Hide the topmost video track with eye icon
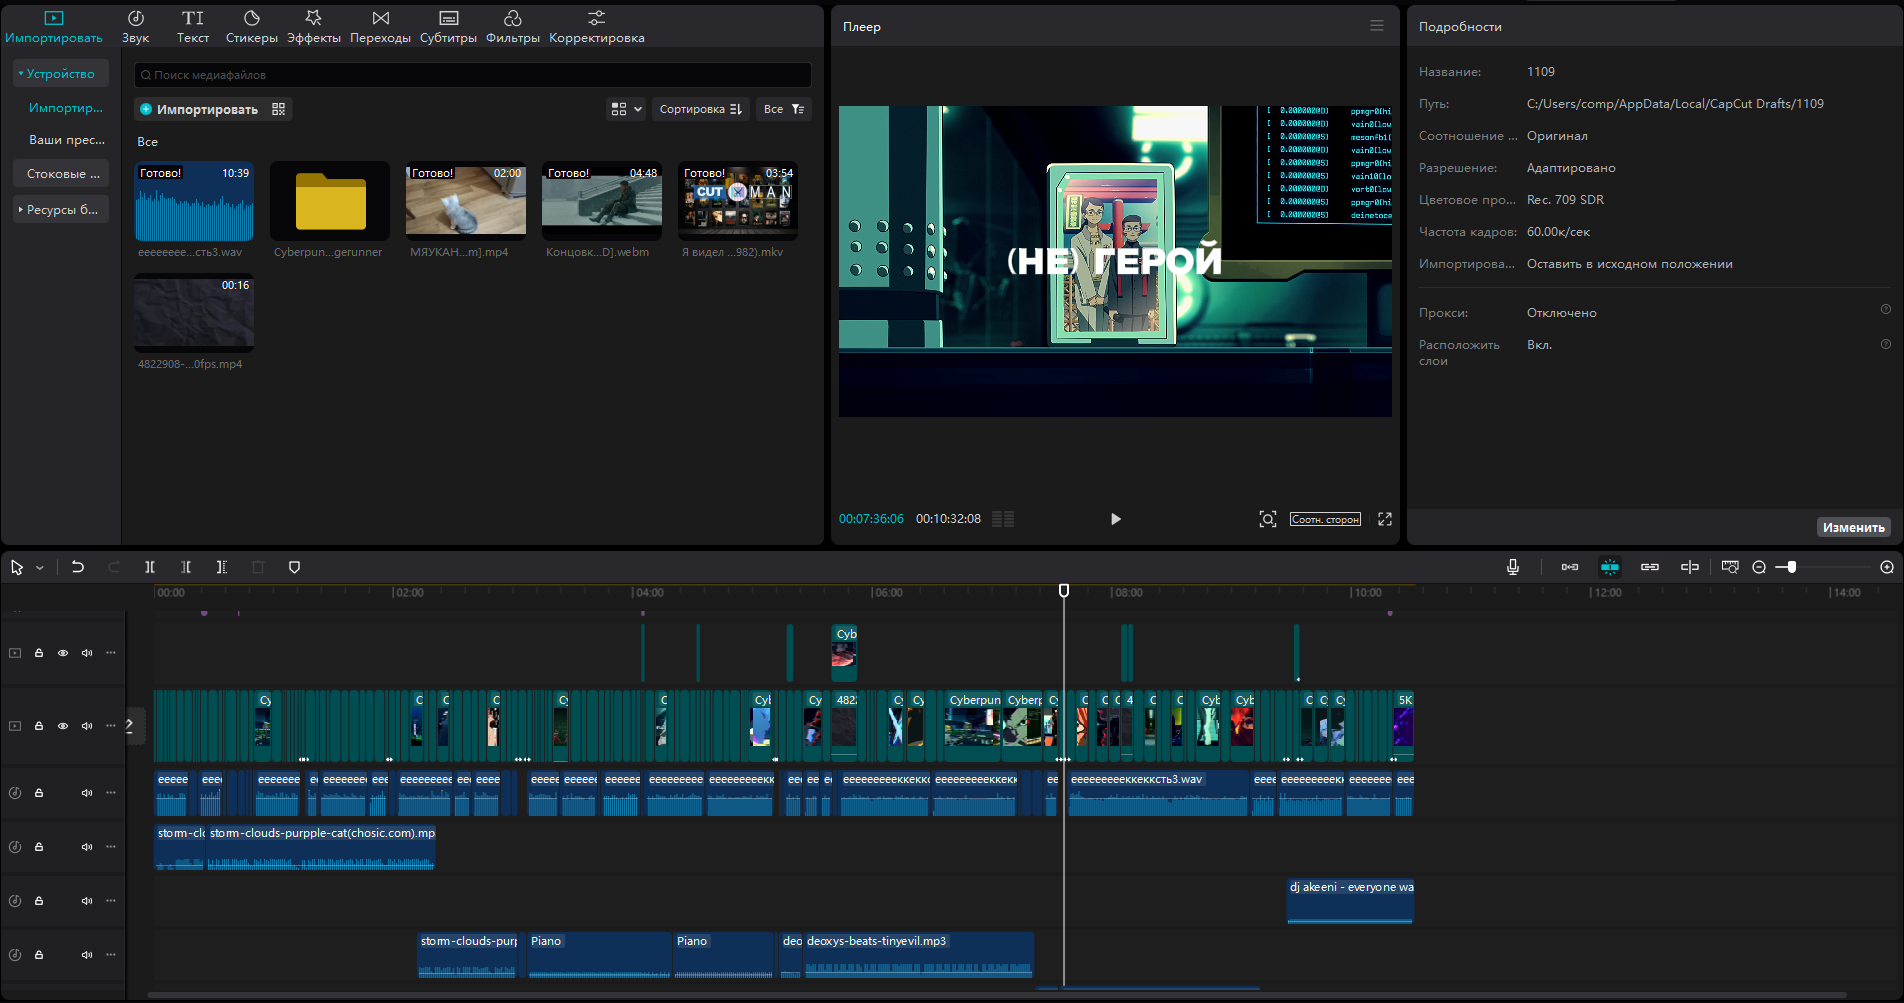The image size is (1904, 1003). [63, 653]
